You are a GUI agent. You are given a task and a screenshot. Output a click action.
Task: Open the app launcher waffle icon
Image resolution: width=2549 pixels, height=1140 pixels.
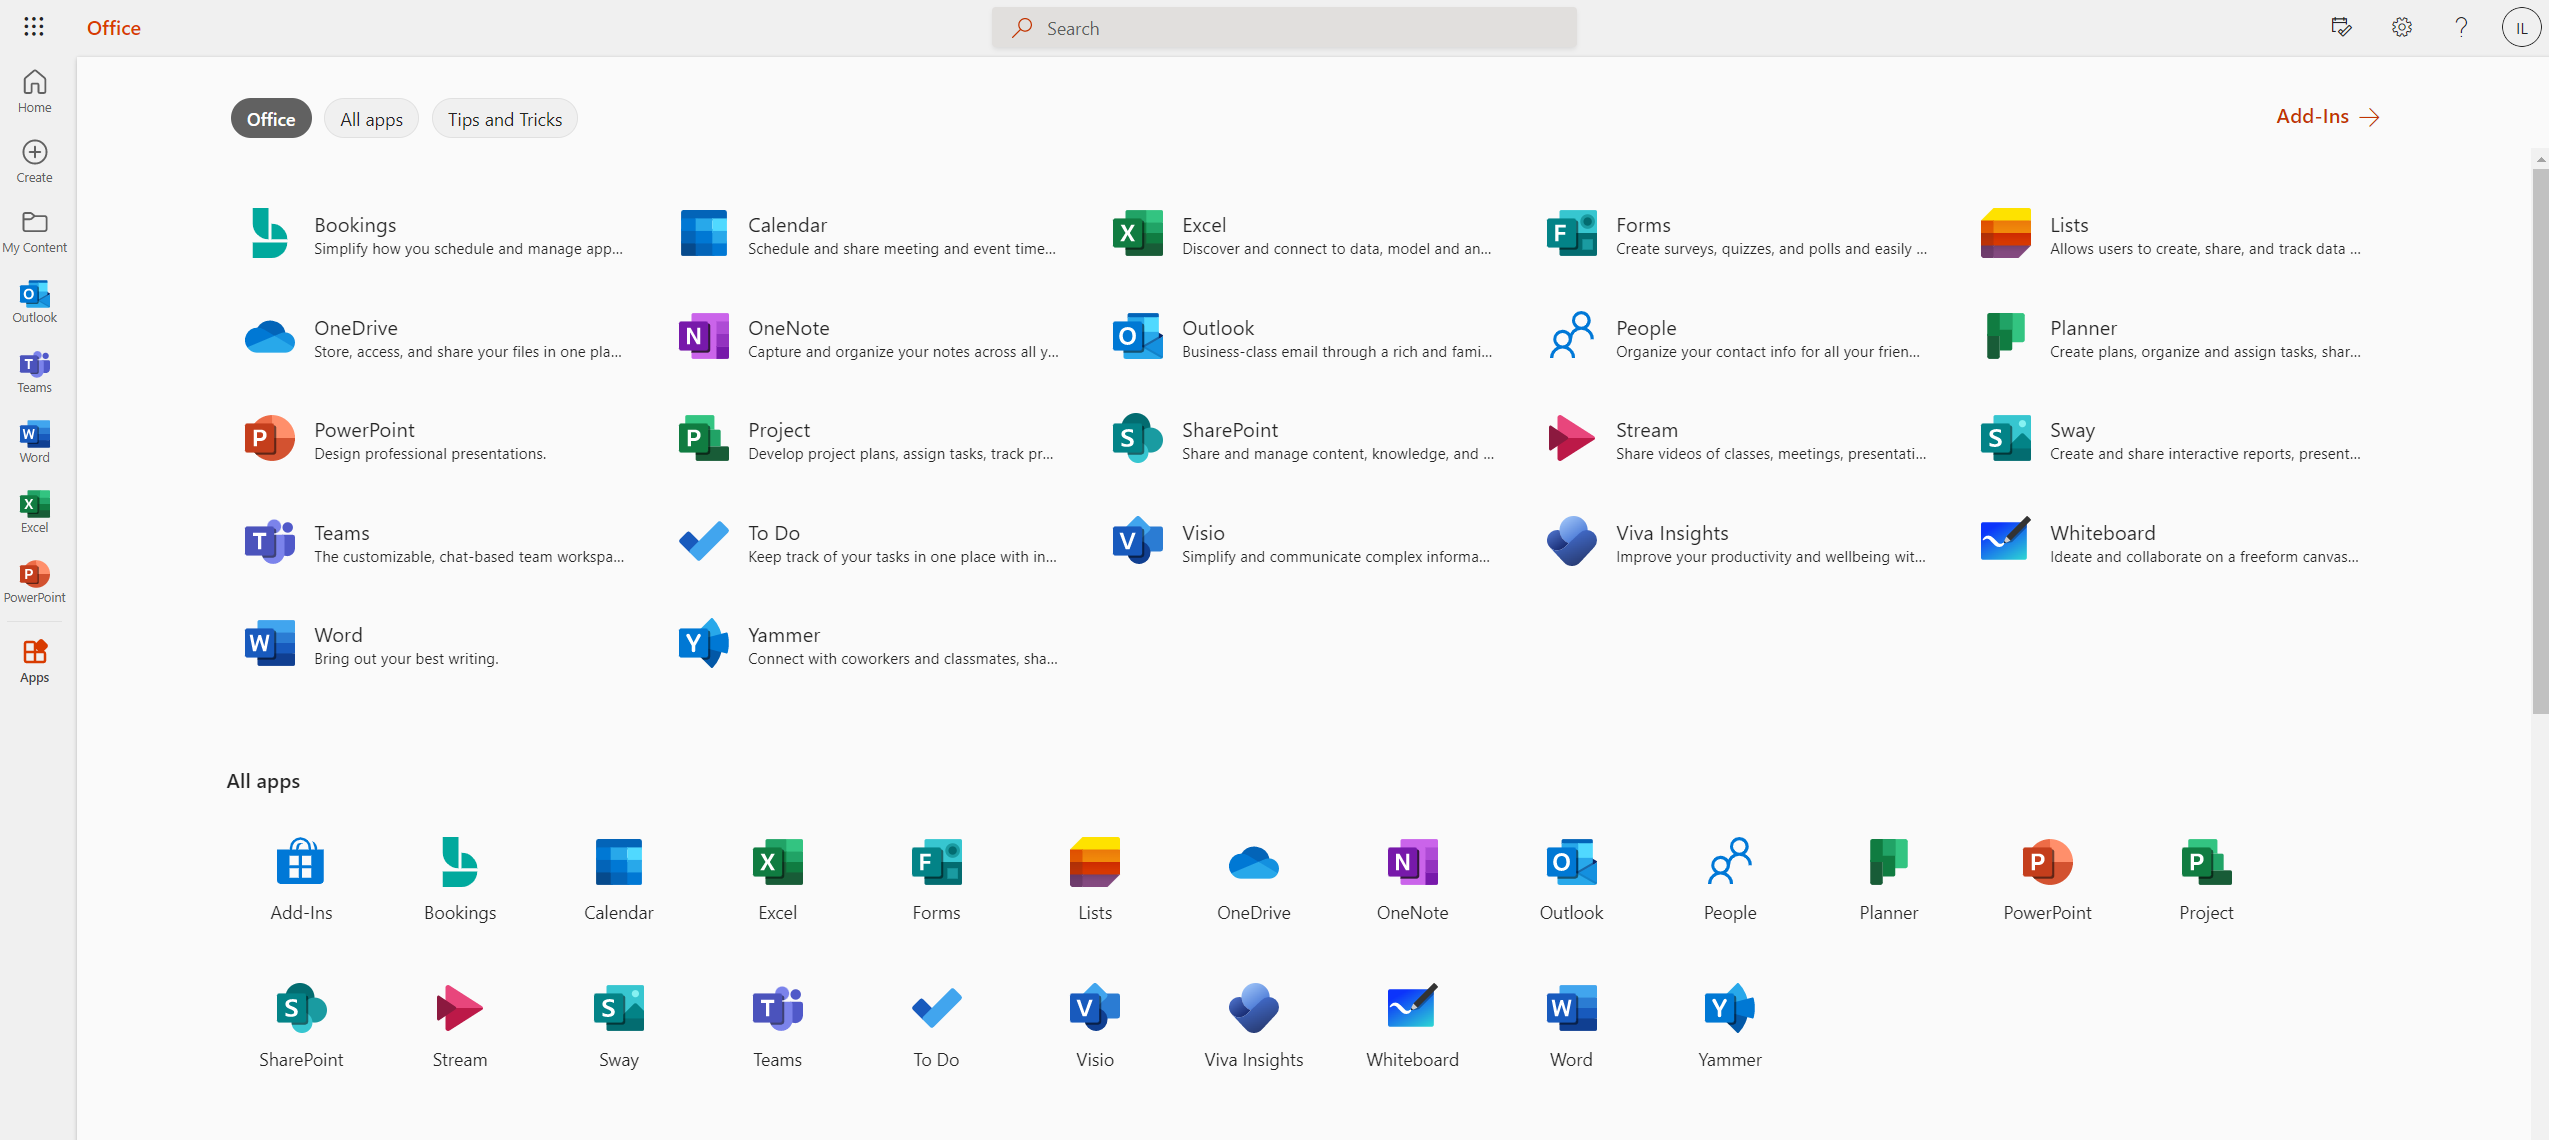click(34, 27)
